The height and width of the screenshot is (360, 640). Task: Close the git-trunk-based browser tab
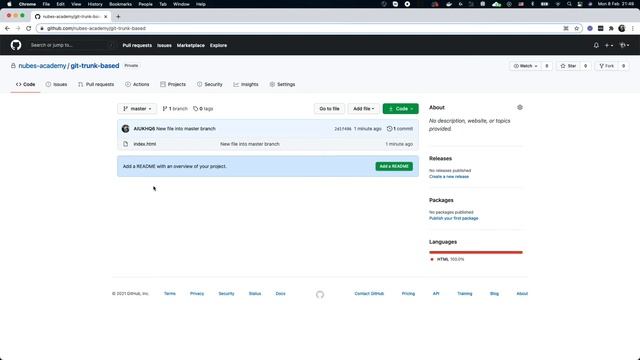[x=105, y=16]
